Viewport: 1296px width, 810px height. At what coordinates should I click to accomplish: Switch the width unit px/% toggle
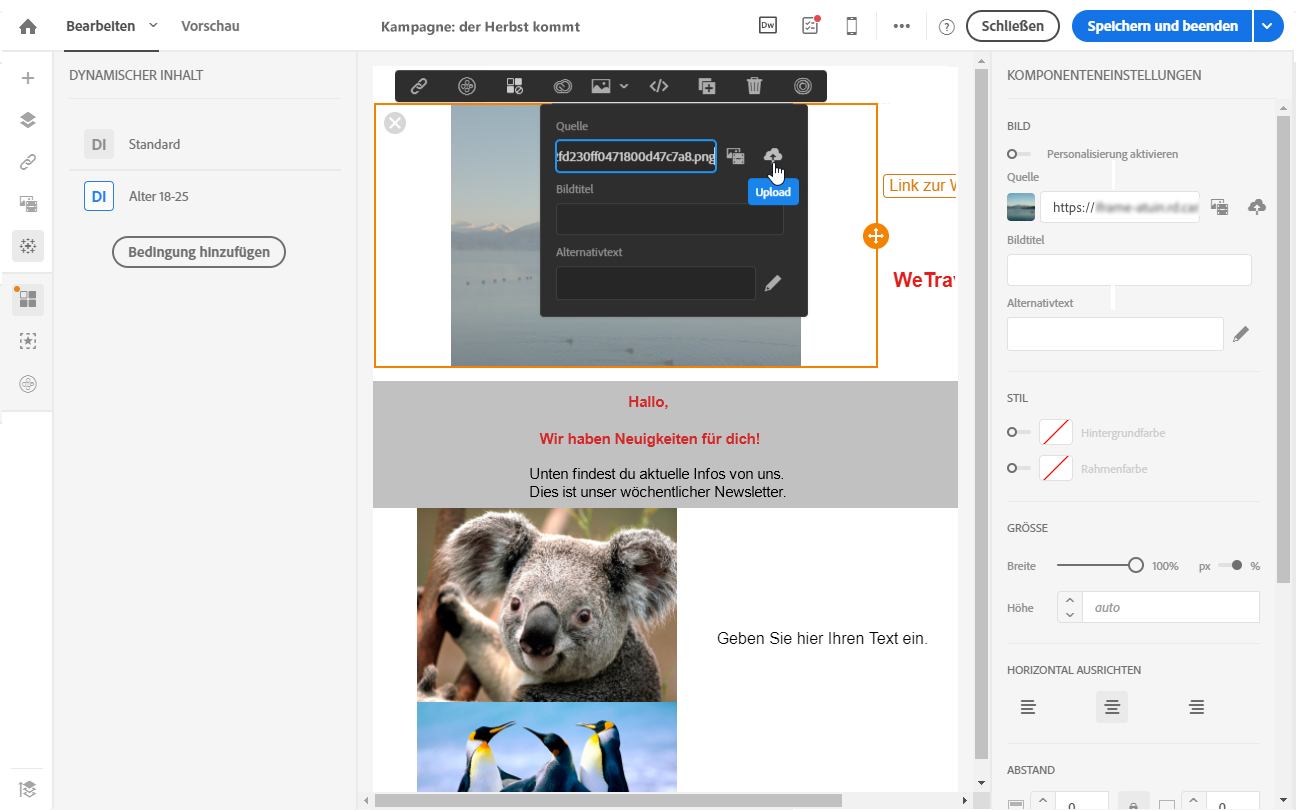(x=1231, y=565)
